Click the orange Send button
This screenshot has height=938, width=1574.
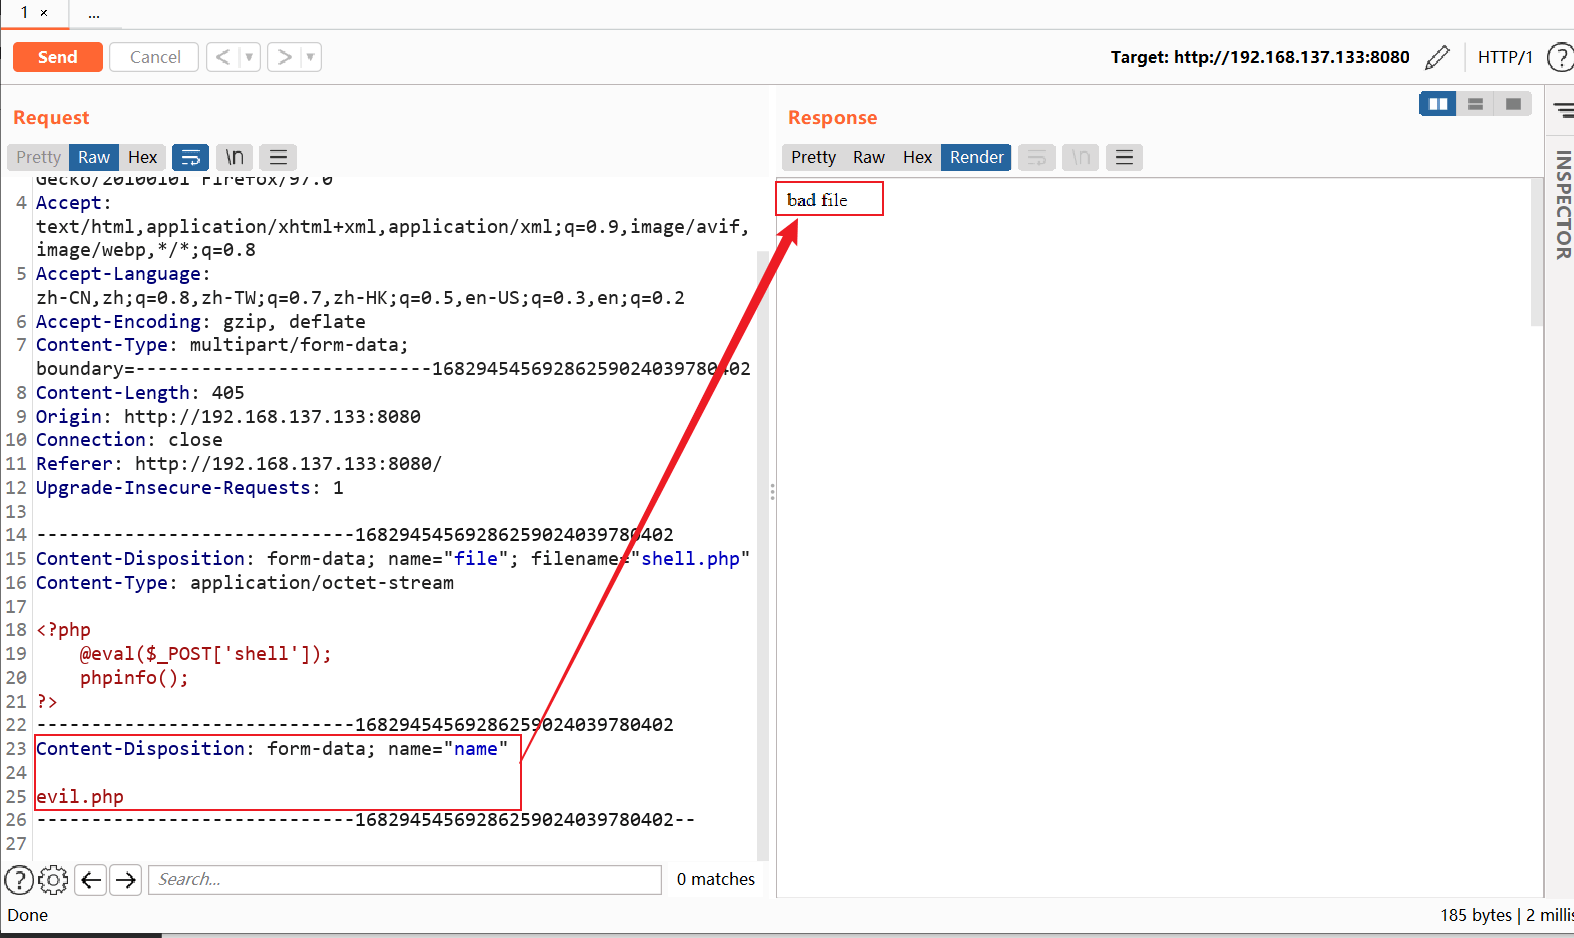(57, 57)
